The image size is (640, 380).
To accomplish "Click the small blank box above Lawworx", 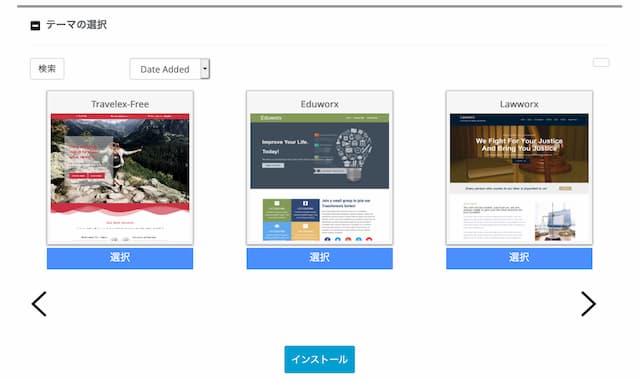I will tap(601, 62).
